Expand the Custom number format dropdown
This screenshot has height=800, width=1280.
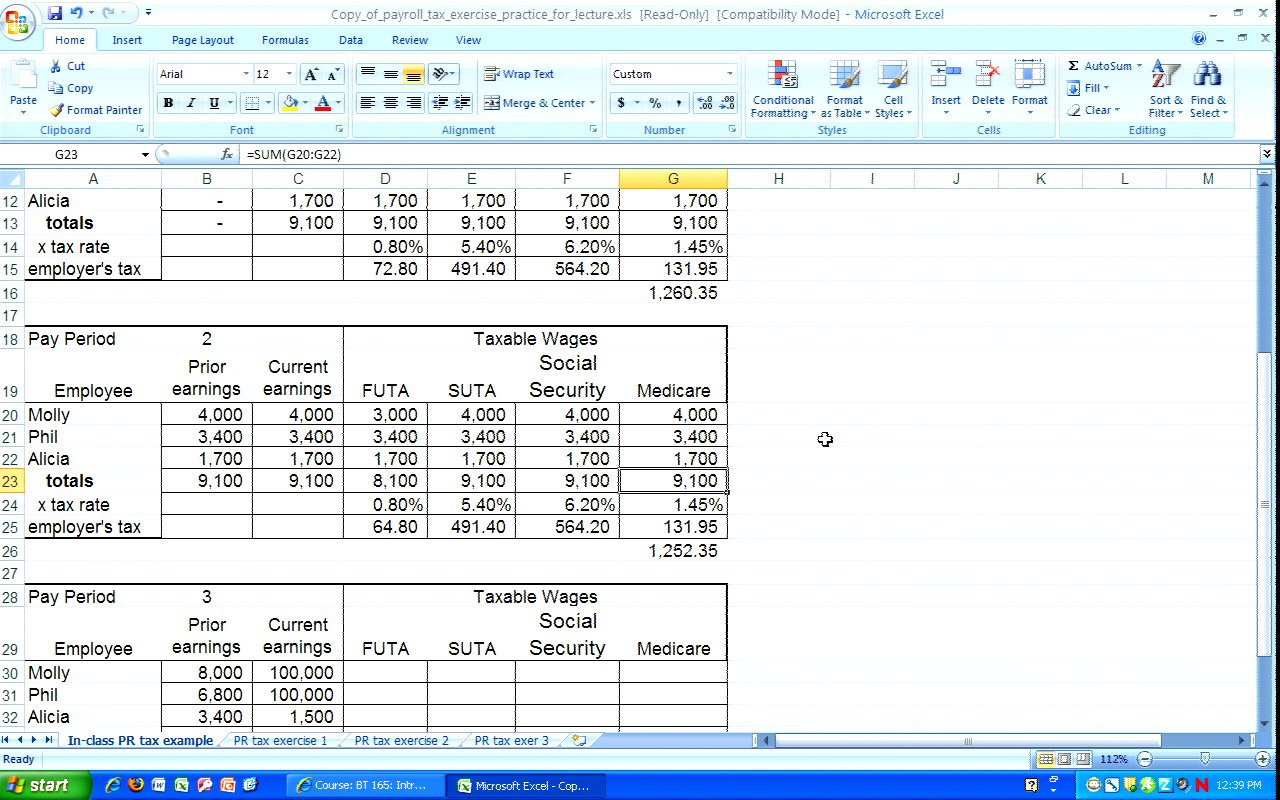tap(729, 74)
